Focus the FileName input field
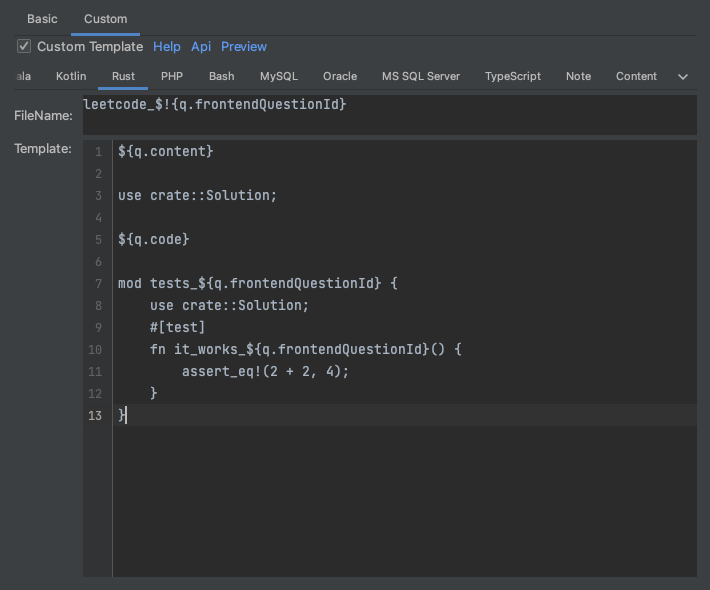Viewport: 710px width, 590px height. tap(389, 115)
